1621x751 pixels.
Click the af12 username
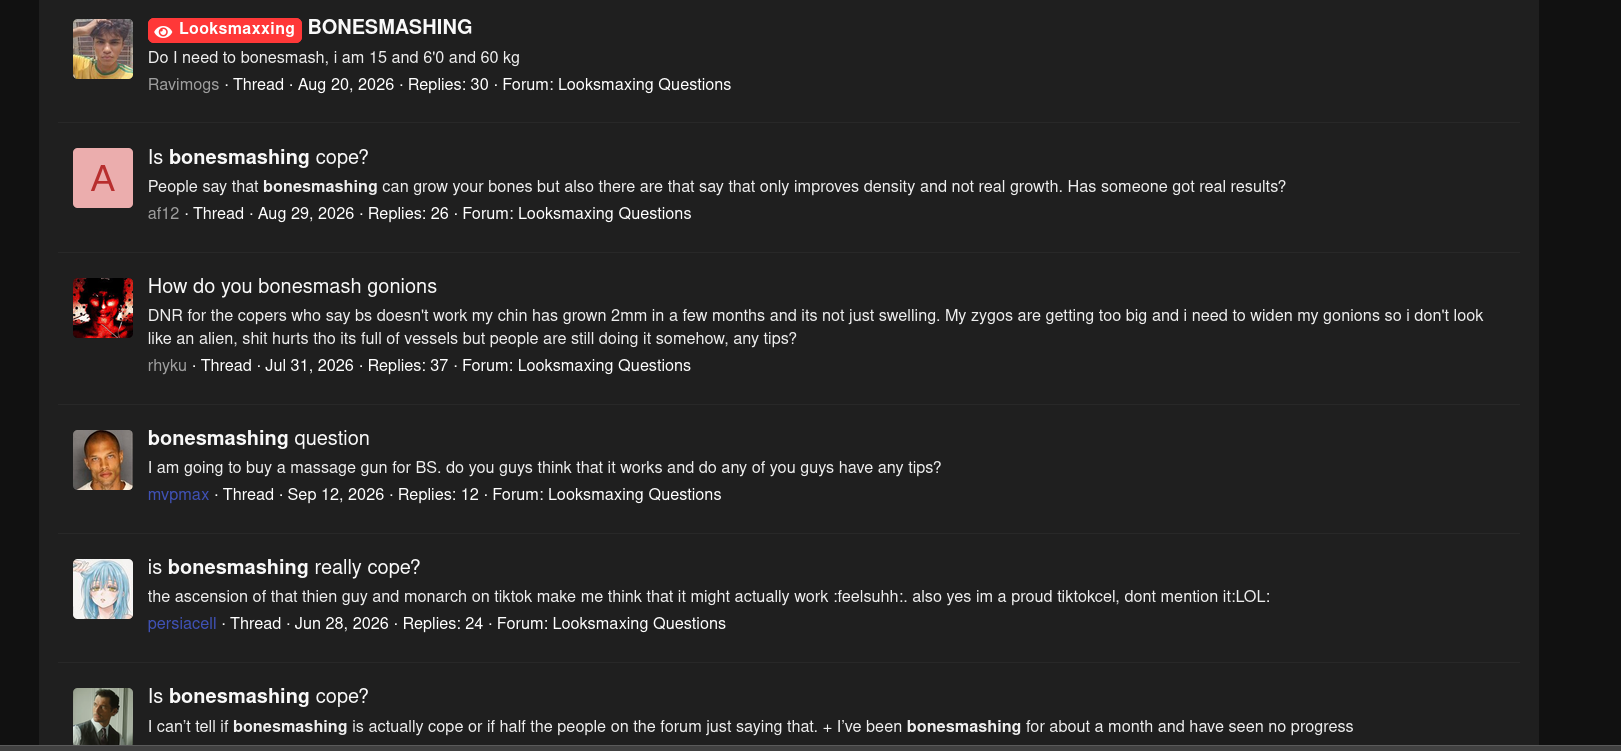click(163, 213)
